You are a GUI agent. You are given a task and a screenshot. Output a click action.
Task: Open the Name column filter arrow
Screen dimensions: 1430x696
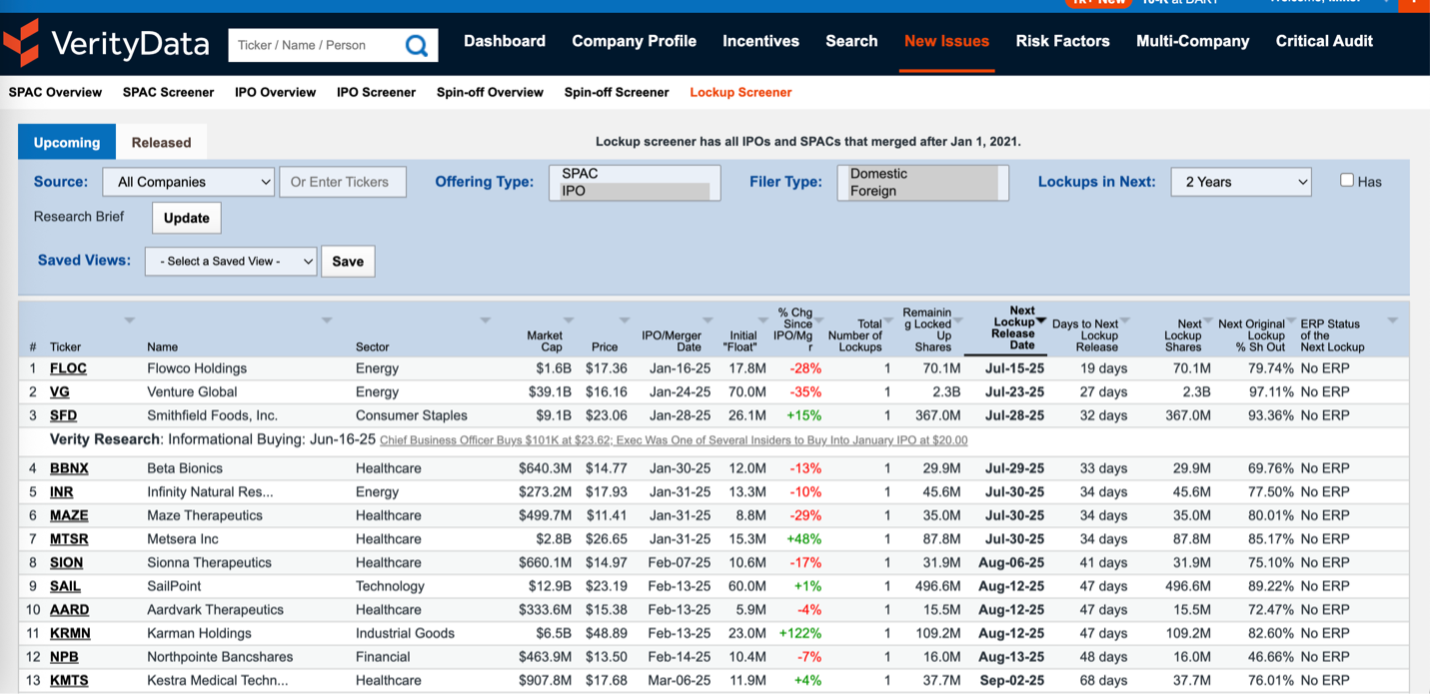[x=327, y=320]
